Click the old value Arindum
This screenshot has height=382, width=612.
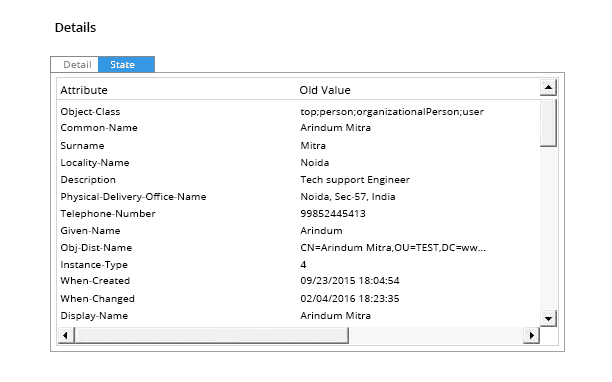pyautogui.click(x=321, y=231)
